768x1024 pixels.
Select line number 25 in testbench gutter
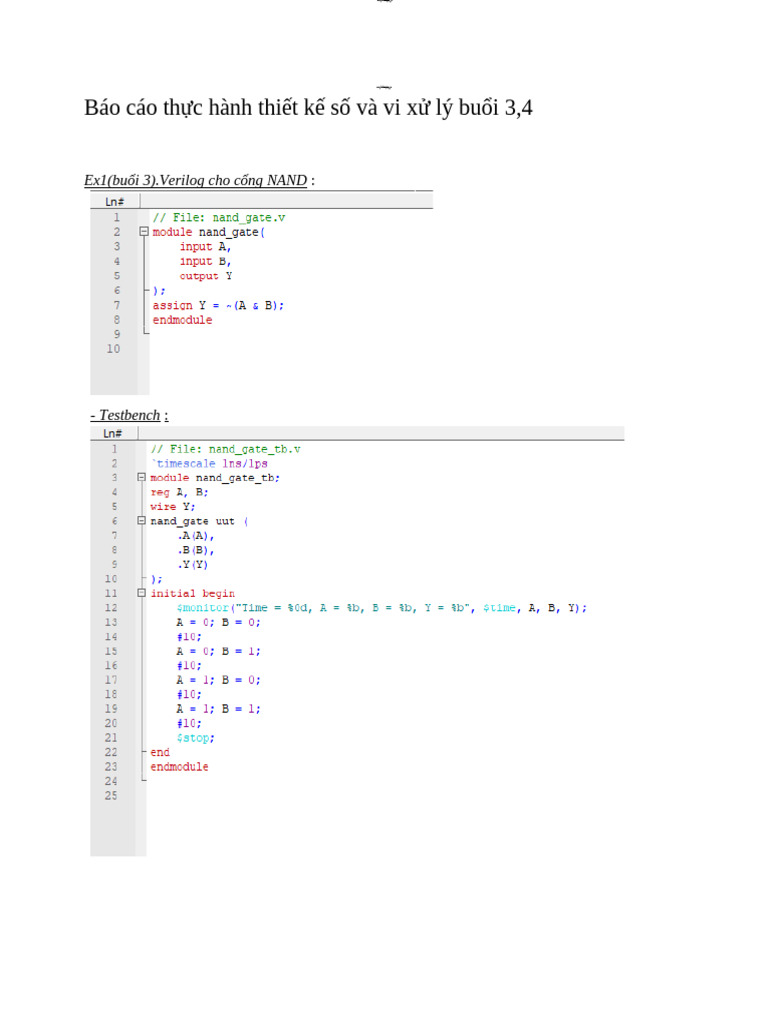pos(110,796)
